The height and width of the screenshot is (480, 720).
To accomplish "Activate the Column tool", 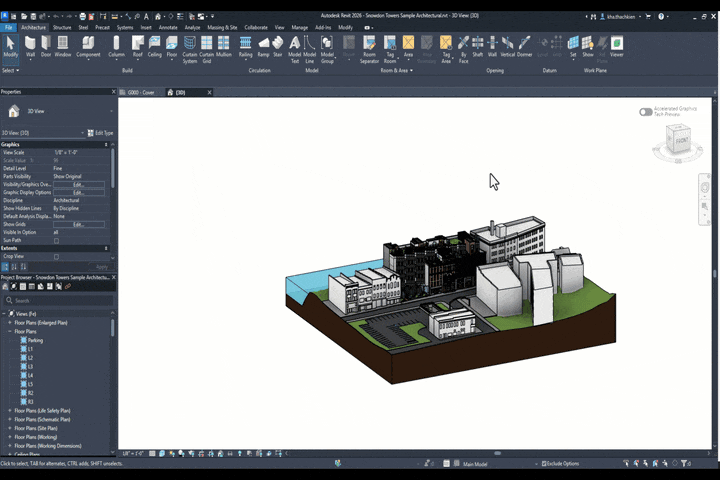I will pyautogui.click(x=117, y=47).
